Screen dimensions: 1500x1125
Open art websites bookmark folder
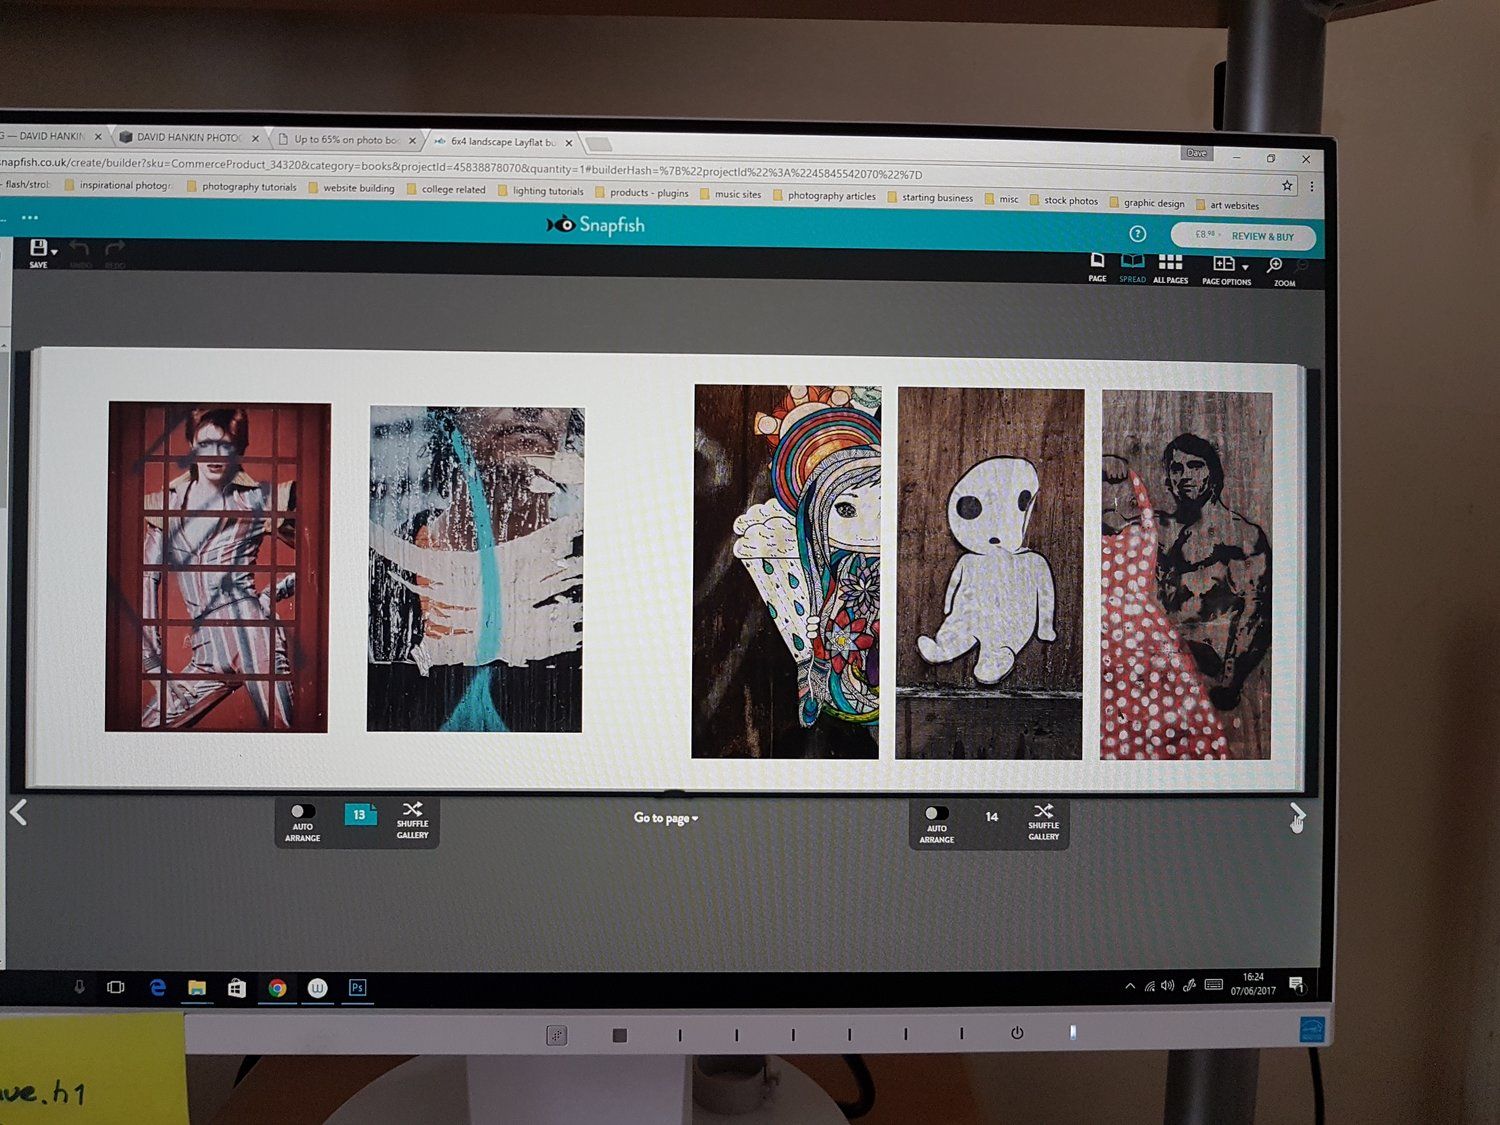[1227, 205]
